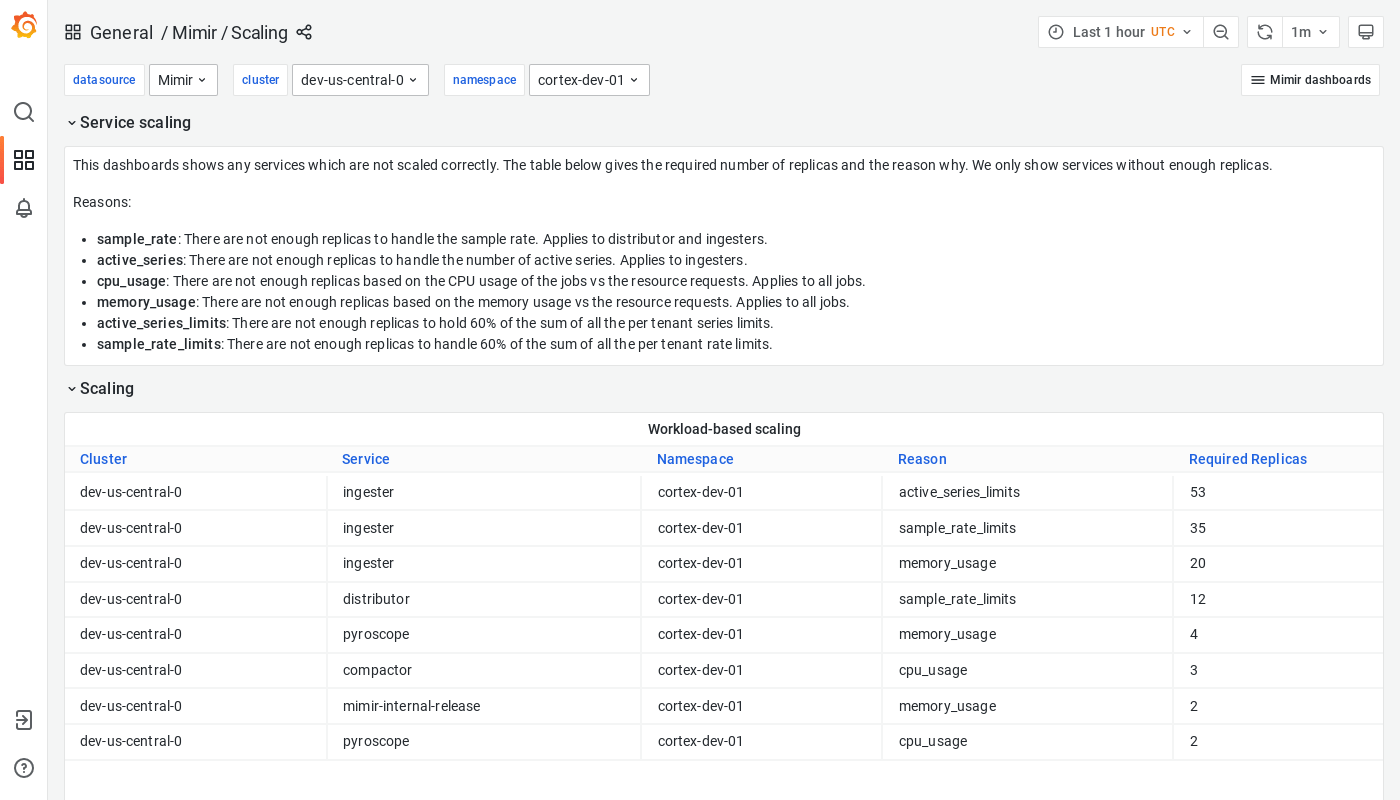Open the dev-us-central-0 cluster dropdown

click(360, 79)
